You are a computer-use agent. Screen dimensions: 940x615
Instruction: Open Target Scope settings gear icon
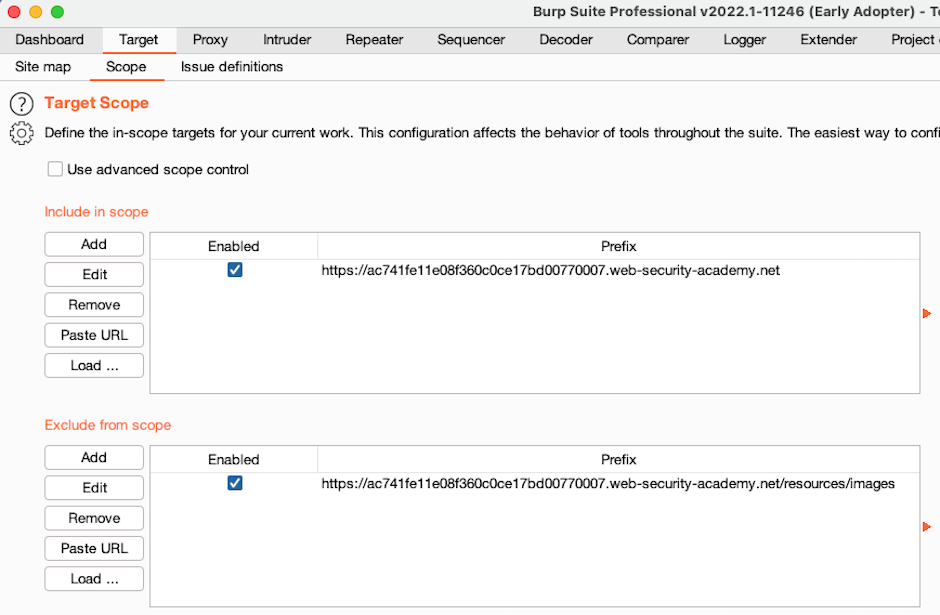22,133
